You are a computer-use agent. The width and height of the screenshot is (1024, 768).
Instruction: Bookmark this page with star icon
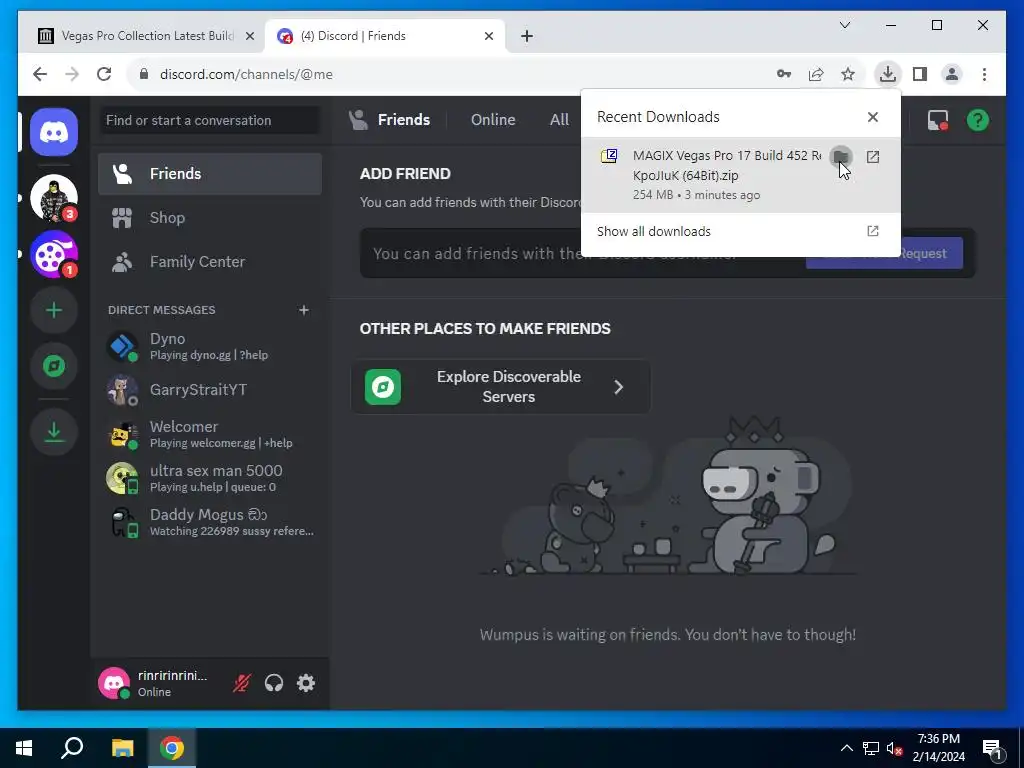[x=848, y=74]
